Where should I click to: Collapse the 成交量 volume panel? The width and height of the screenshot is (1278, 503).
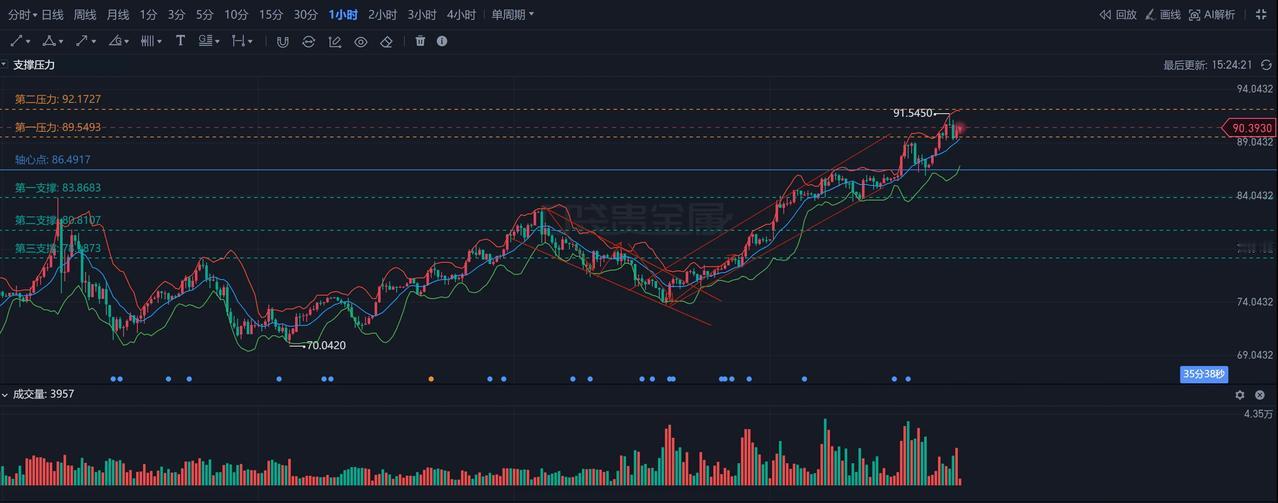click(4, 394)
